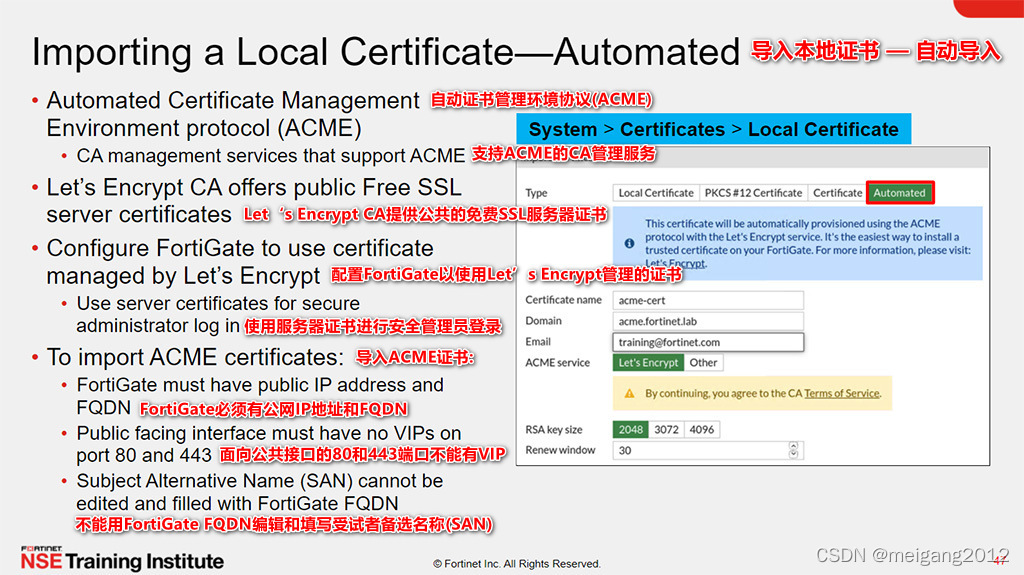
Task: Select the Automated type option
Action: pos(900,193)
